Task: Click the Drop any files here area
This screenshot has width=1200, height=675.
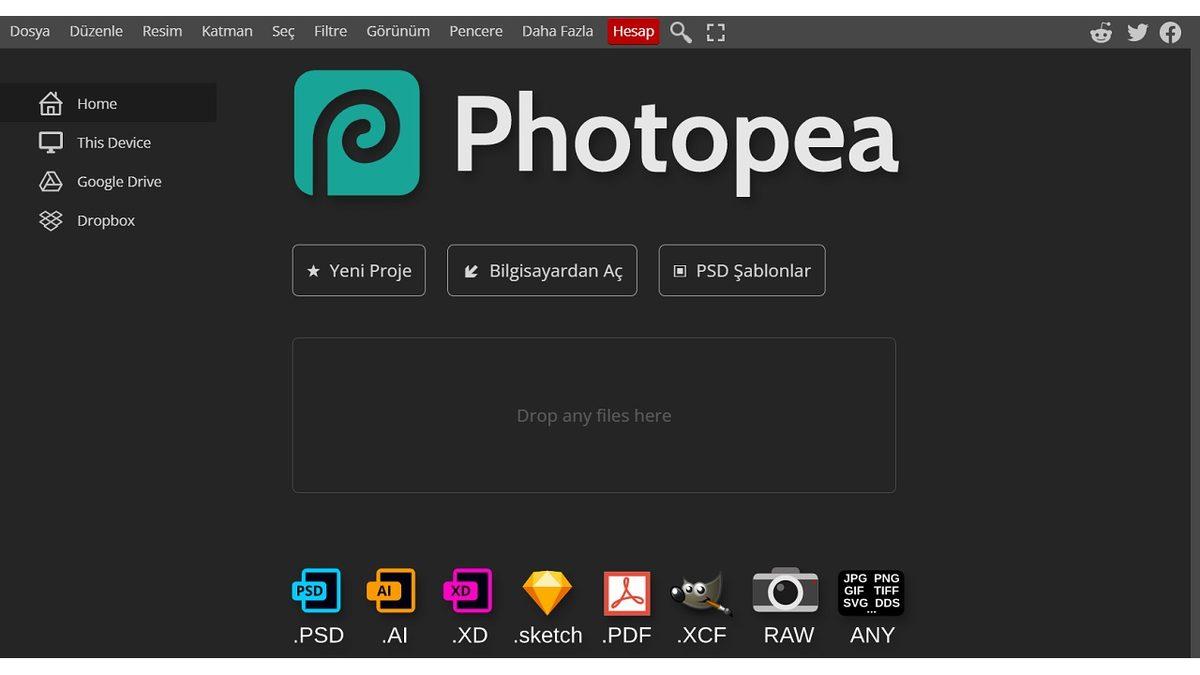Action: pos(594,415)
